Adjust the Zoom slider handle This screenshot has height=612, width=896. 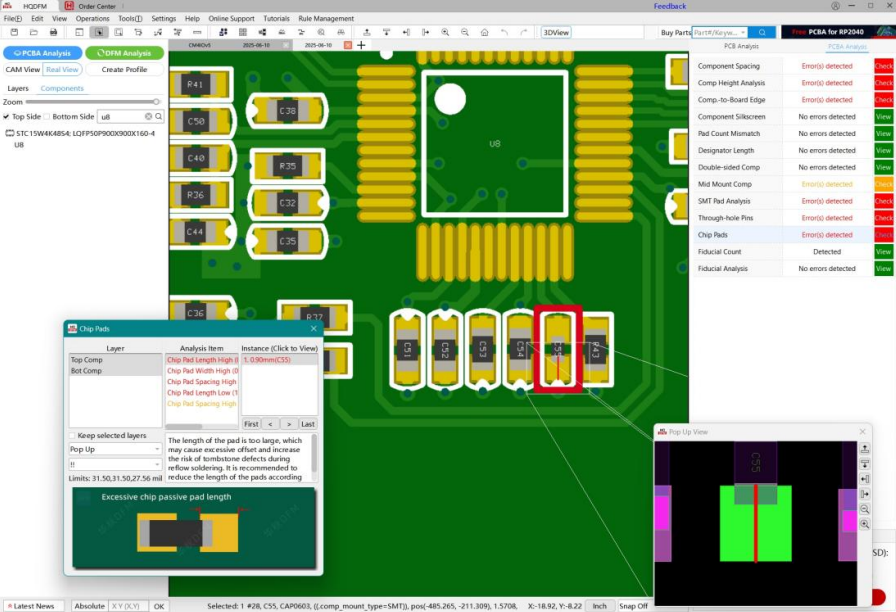click(x=156, y=102)
